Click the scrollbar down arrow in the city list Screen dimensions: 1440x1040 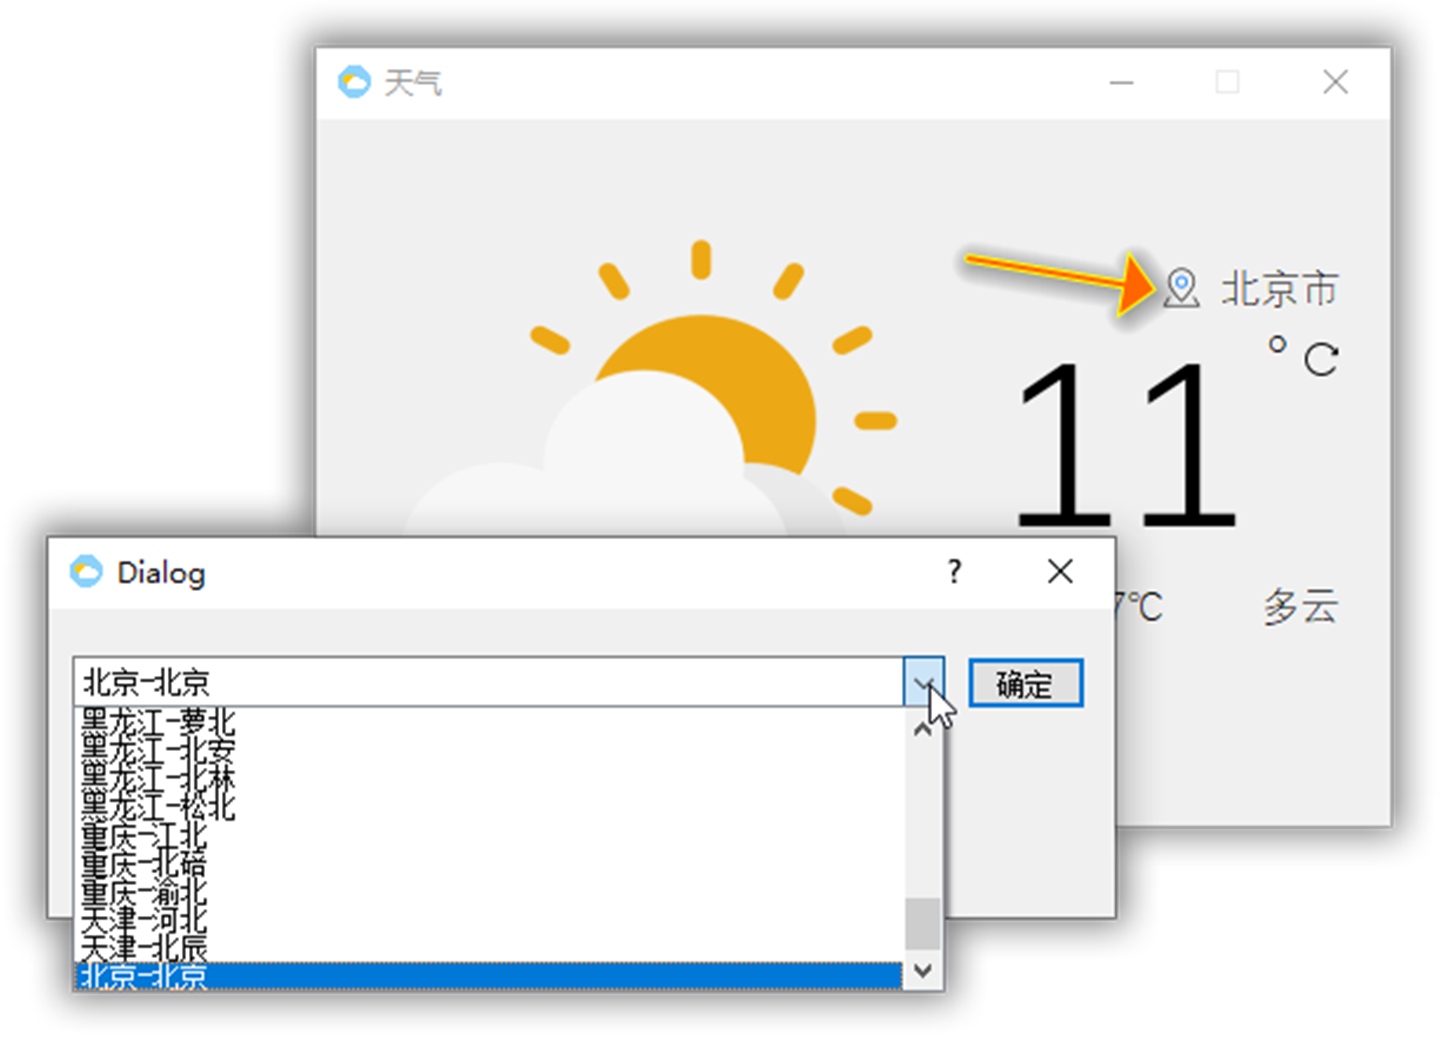(922, 968)
